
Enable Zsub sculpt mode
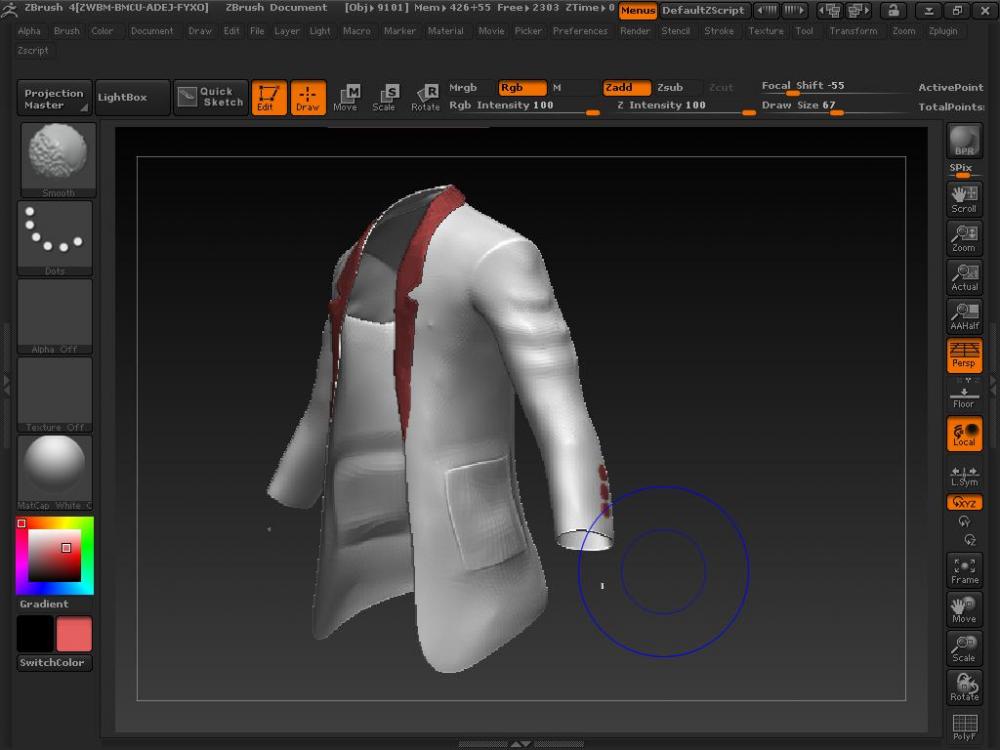(x=670, y=88)
